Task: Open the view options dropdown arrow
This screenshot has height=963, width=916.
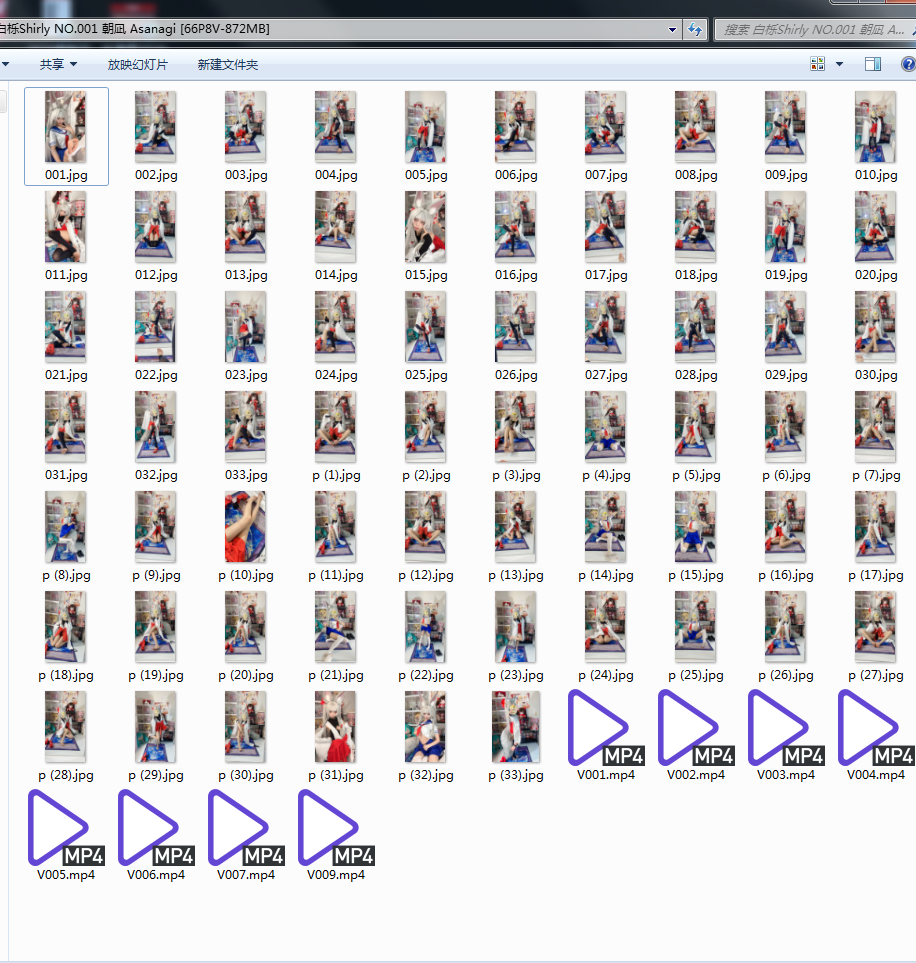Action: click(x=839, y=64)
